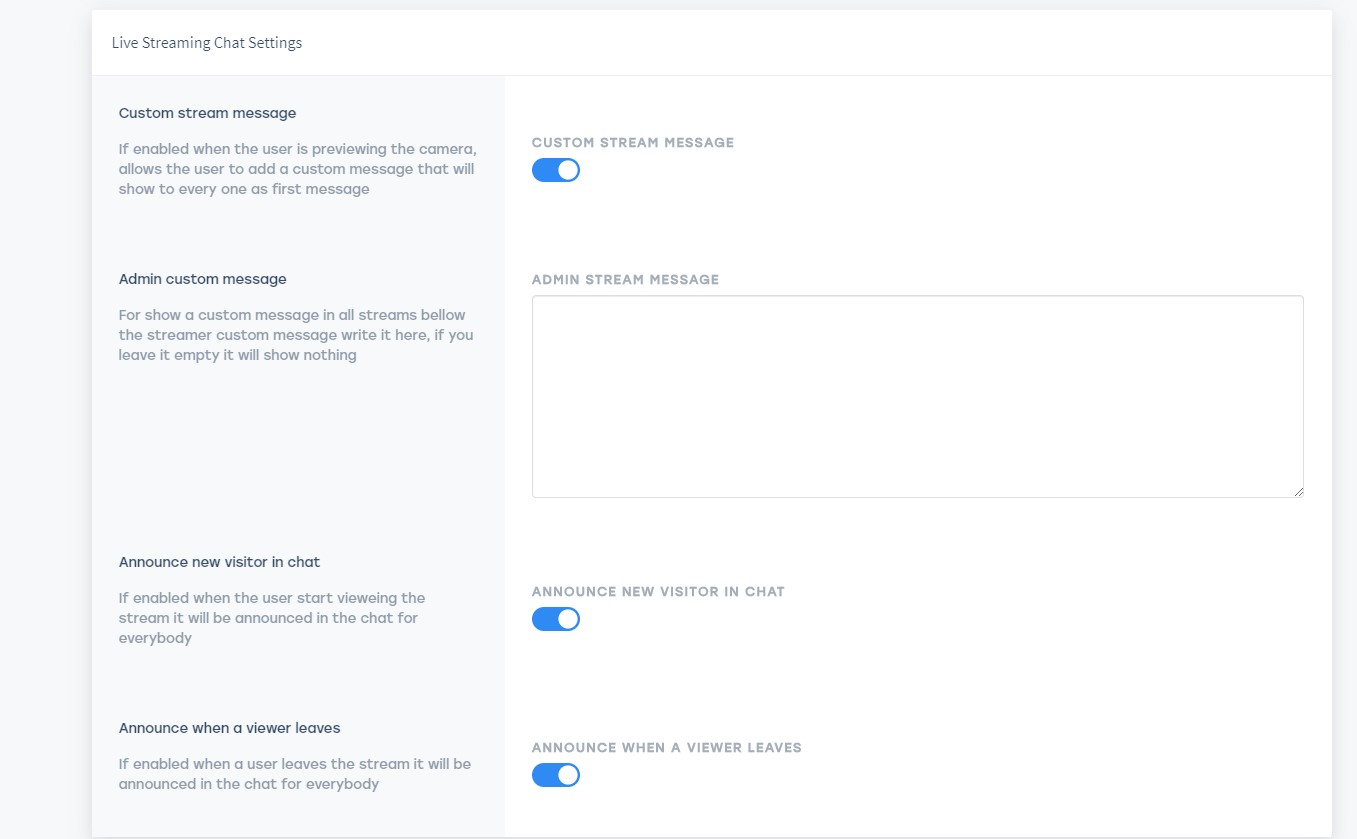Viewport: 1357px width, 839px height.
Task: Click the CUSTOM STREAM MESSAGE field label
Action: click(633, 143)
